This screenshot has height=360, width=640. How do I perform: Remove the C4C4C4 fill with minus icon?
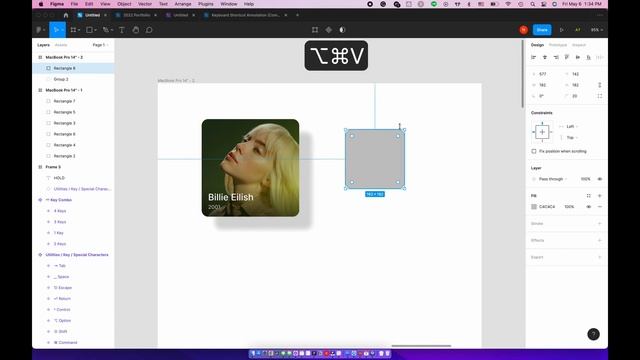600,207
